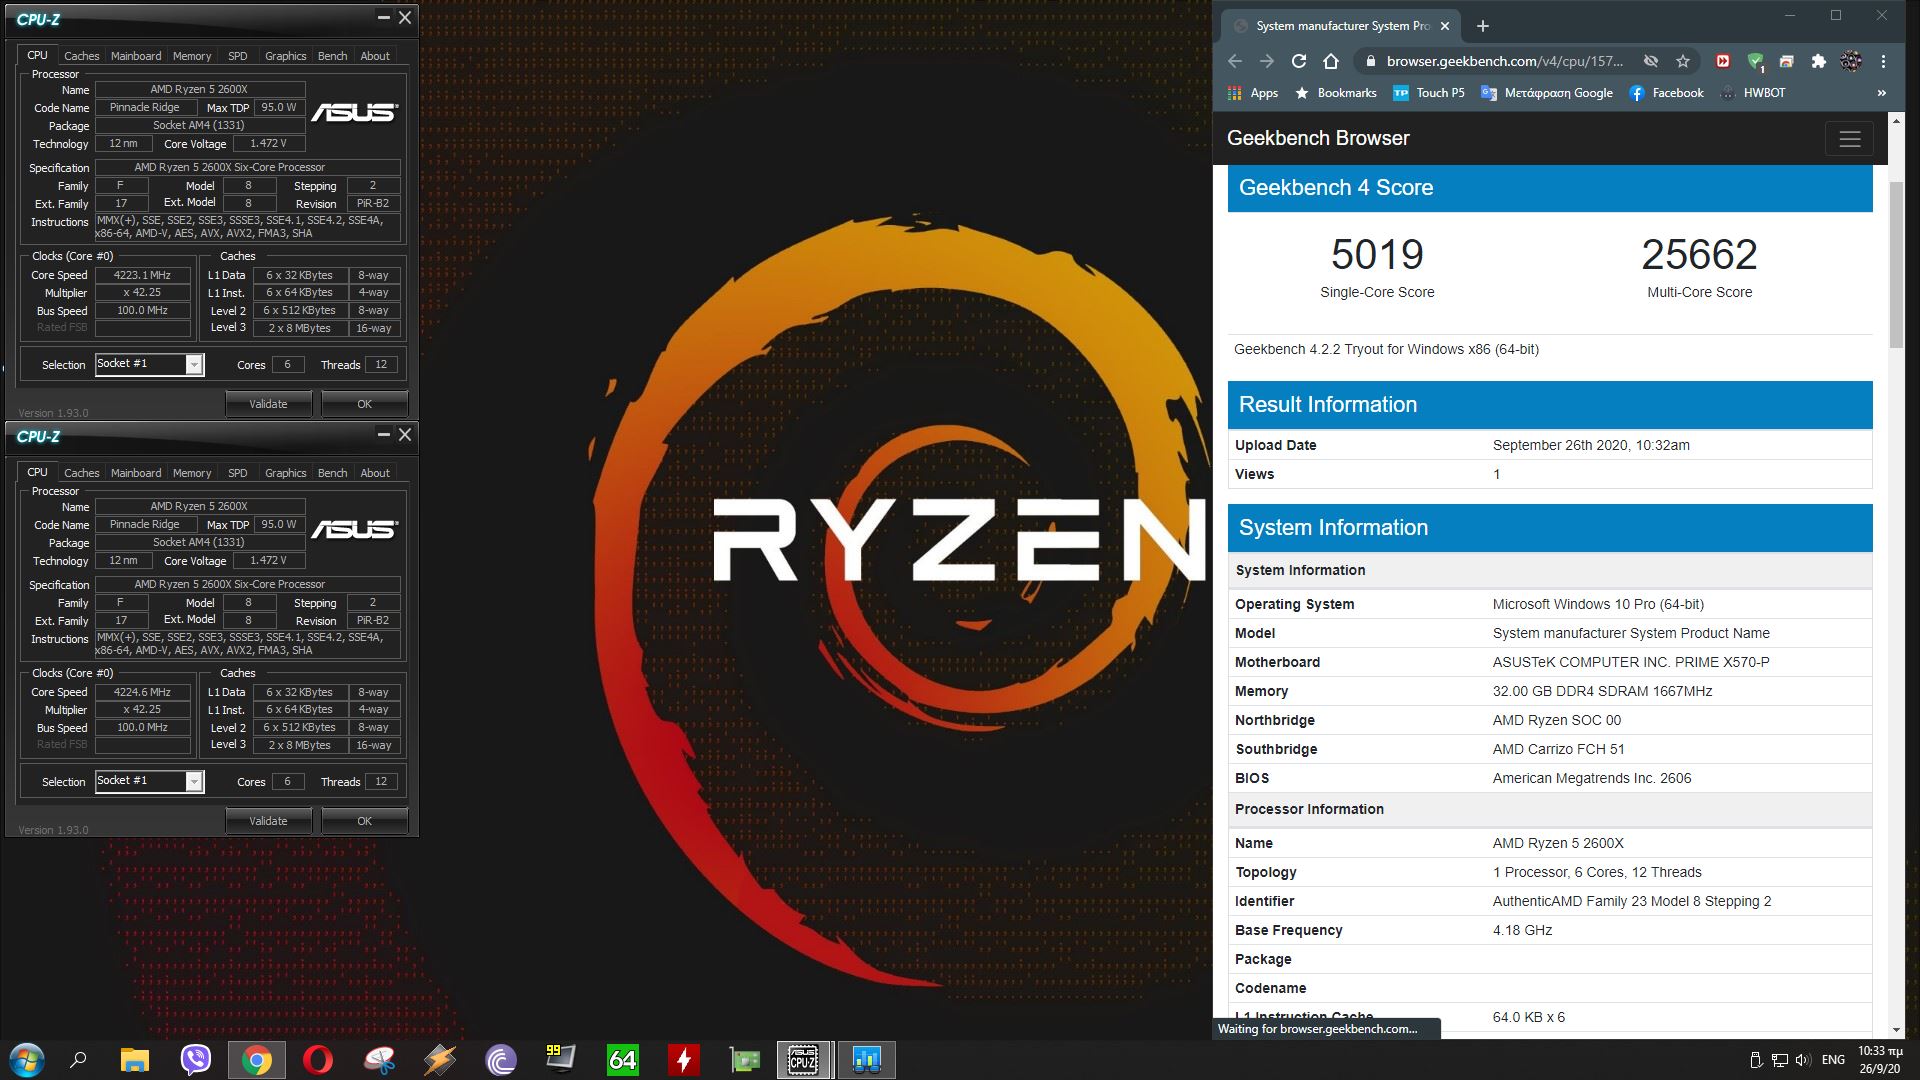
Task: Click OK in upper CPU-Z window
Action: (364, 404)
